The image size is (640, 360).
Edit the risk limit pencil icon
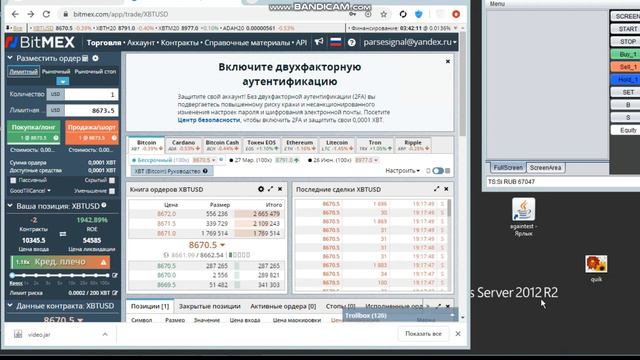115,293
